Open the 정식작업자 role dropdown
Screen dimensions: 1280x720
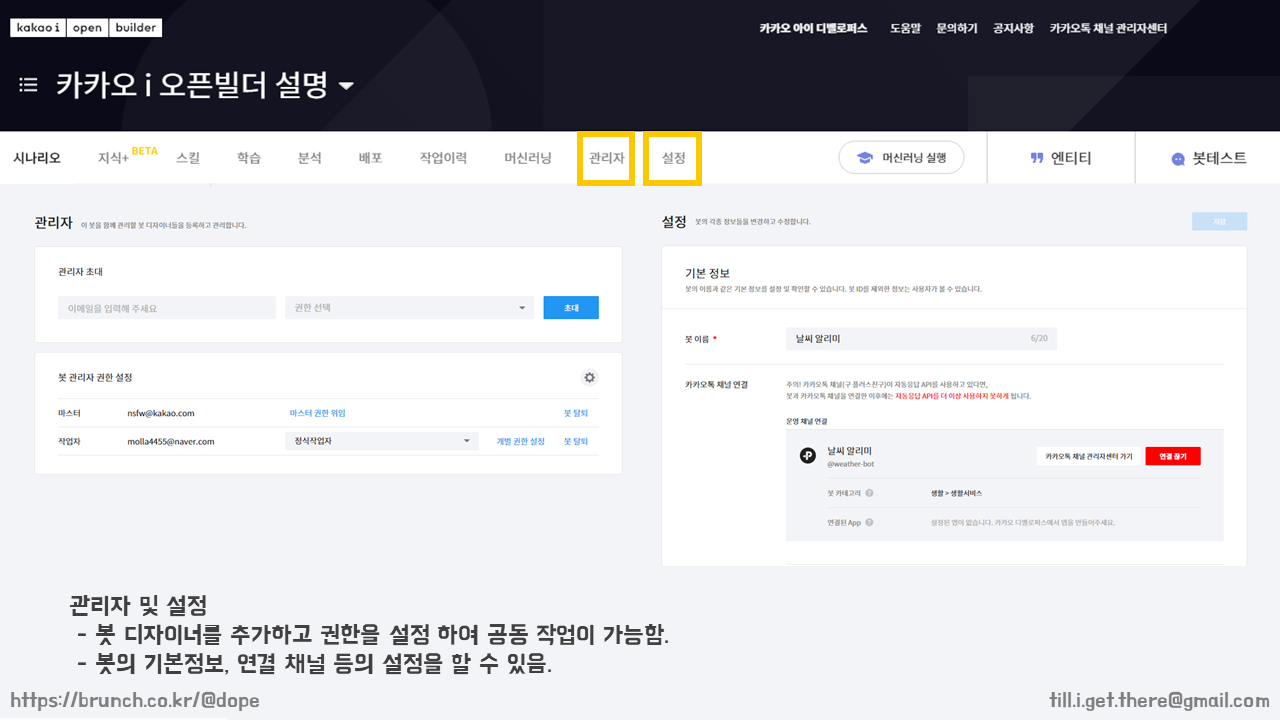[x=382, y=441]
